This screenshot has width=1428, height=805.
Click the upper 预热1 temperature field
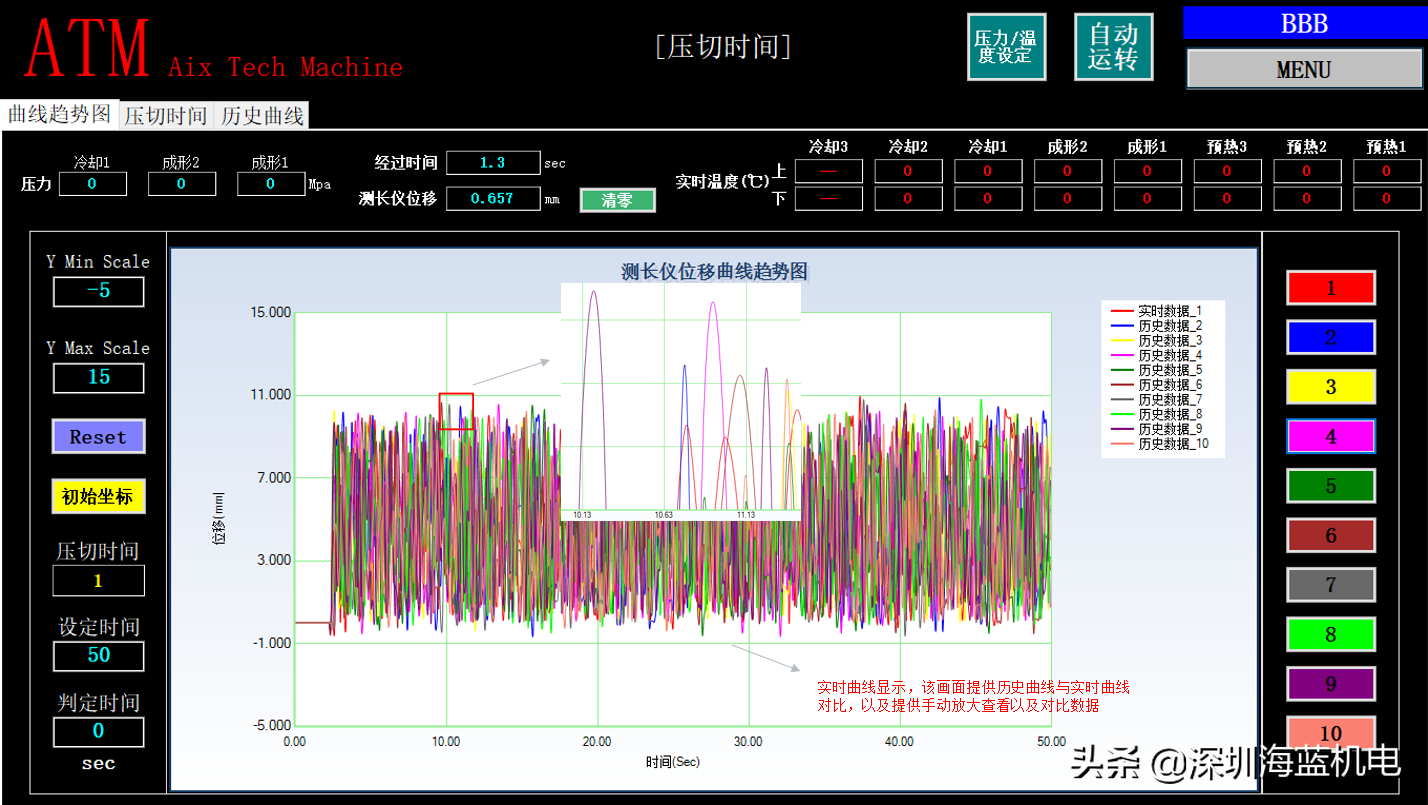(1387, 171)
